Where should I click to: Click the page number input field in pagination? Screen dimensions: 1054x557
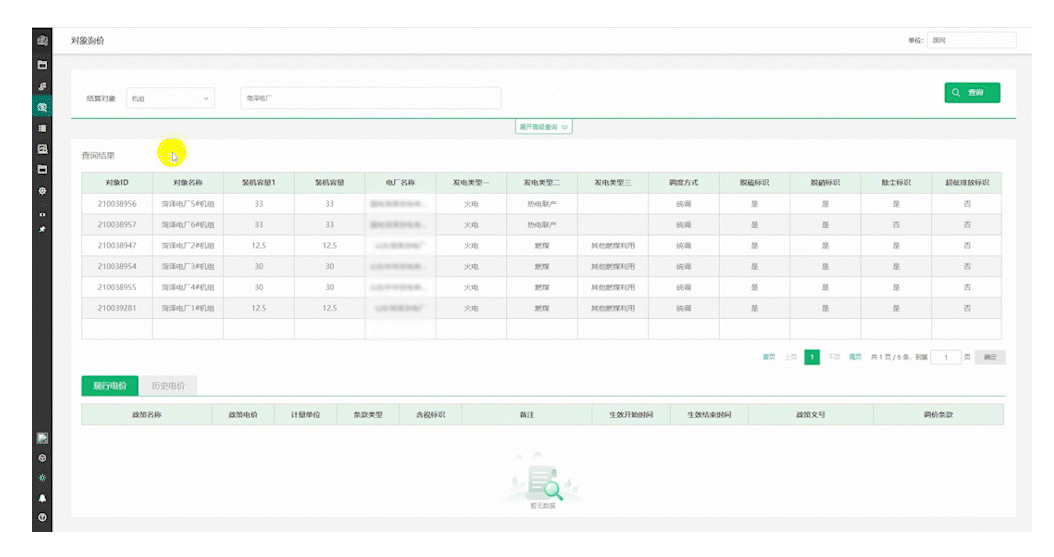tap(945, 357)
